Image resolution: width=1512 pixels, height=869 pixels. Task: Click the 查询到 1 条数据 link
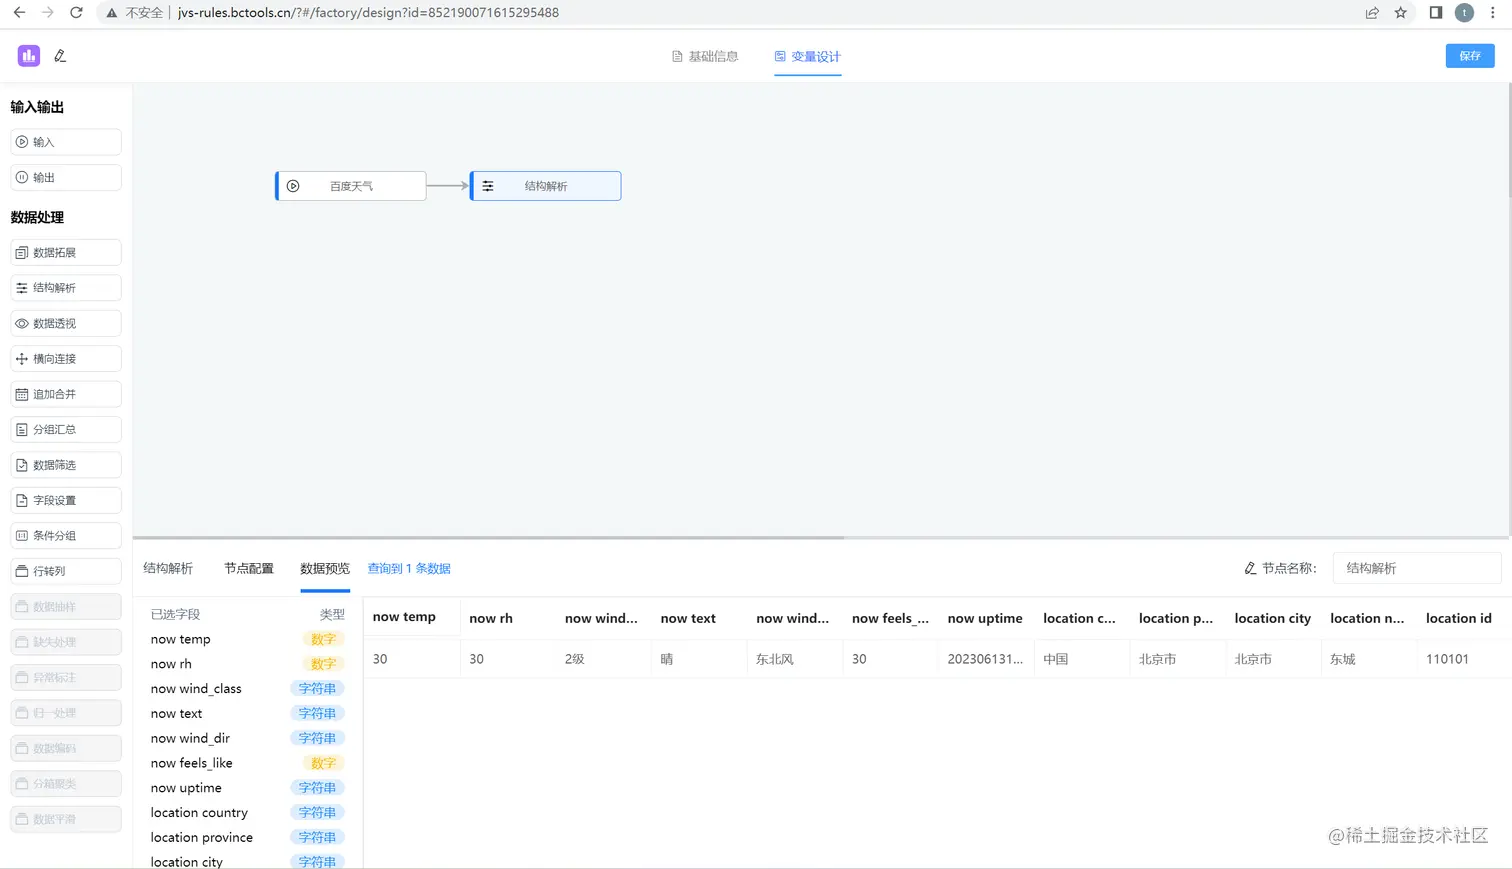(409, 568)
